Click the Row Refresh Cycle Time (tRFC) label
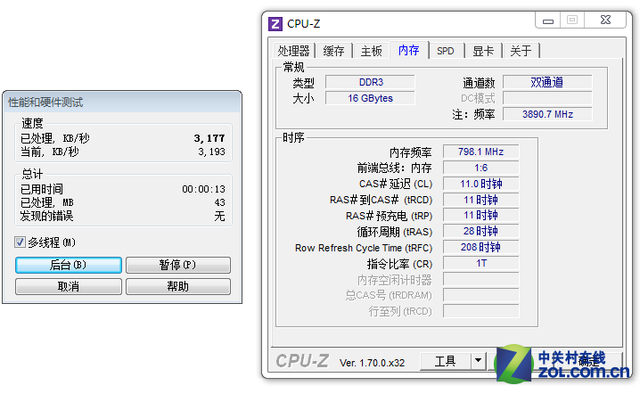This screenshot has height=394, width=640. pyautogui.click(x=364, y=248)
